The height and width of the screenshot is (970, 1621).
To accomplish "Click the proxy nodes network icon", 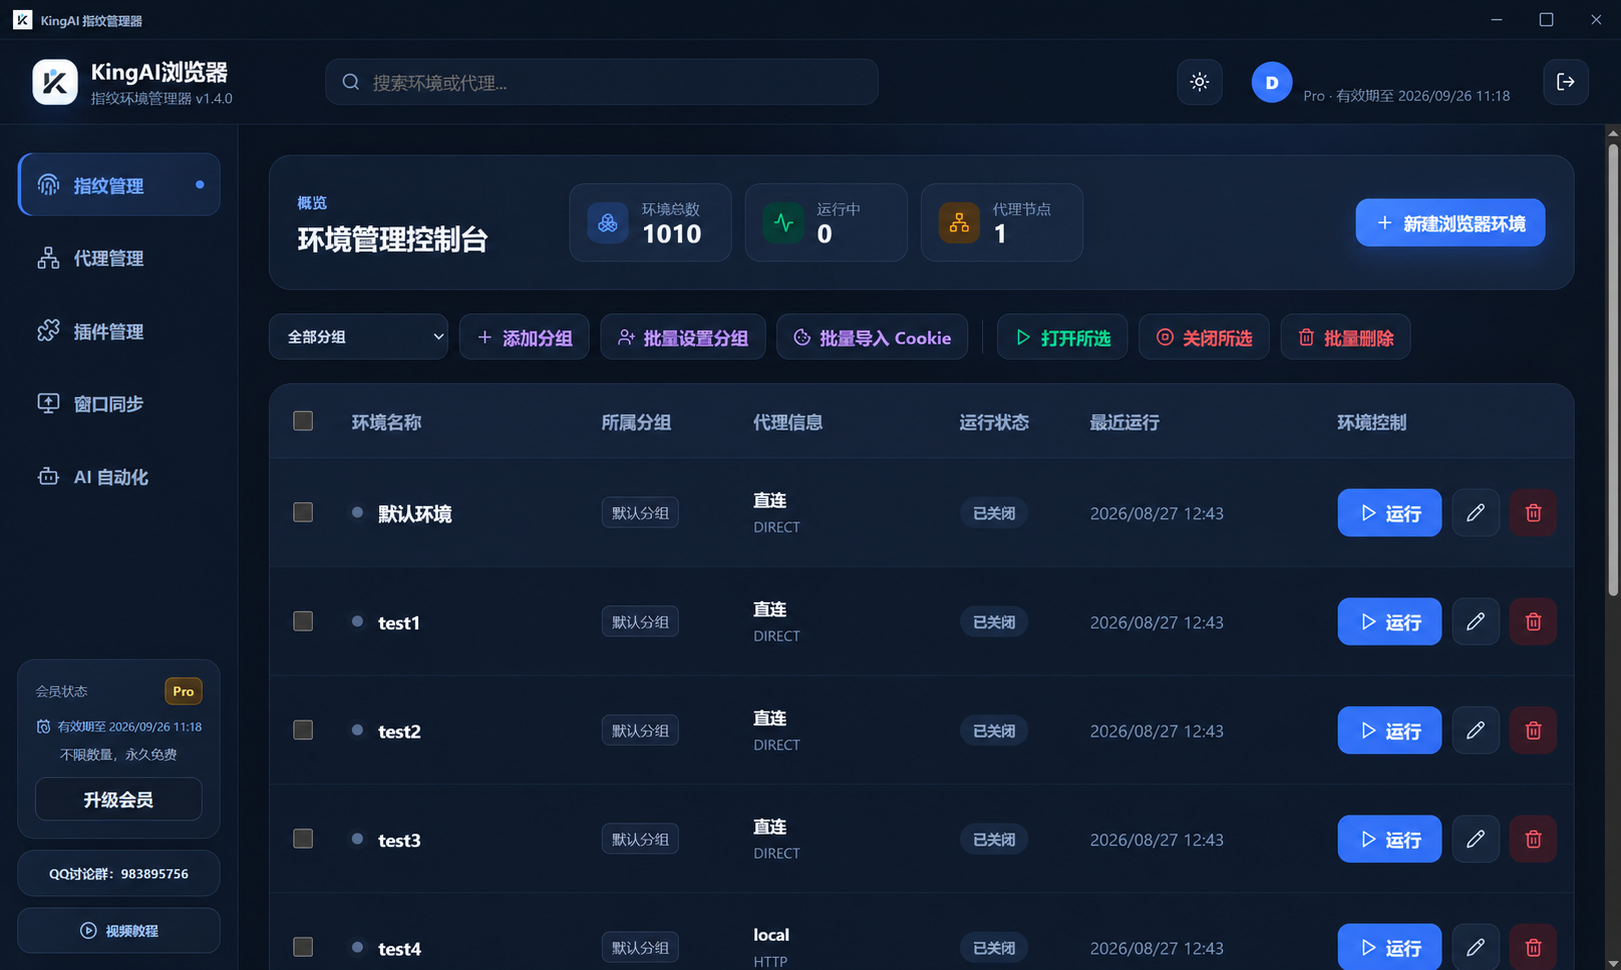I will click(x=959, y=222).
